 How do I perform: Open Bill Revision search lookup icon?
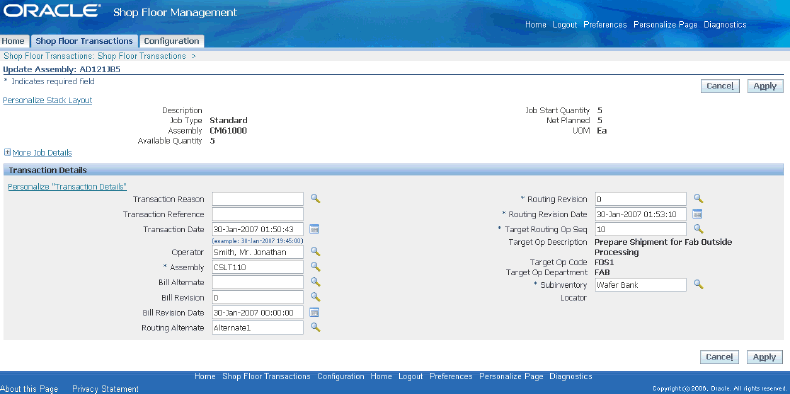[315, 297]
